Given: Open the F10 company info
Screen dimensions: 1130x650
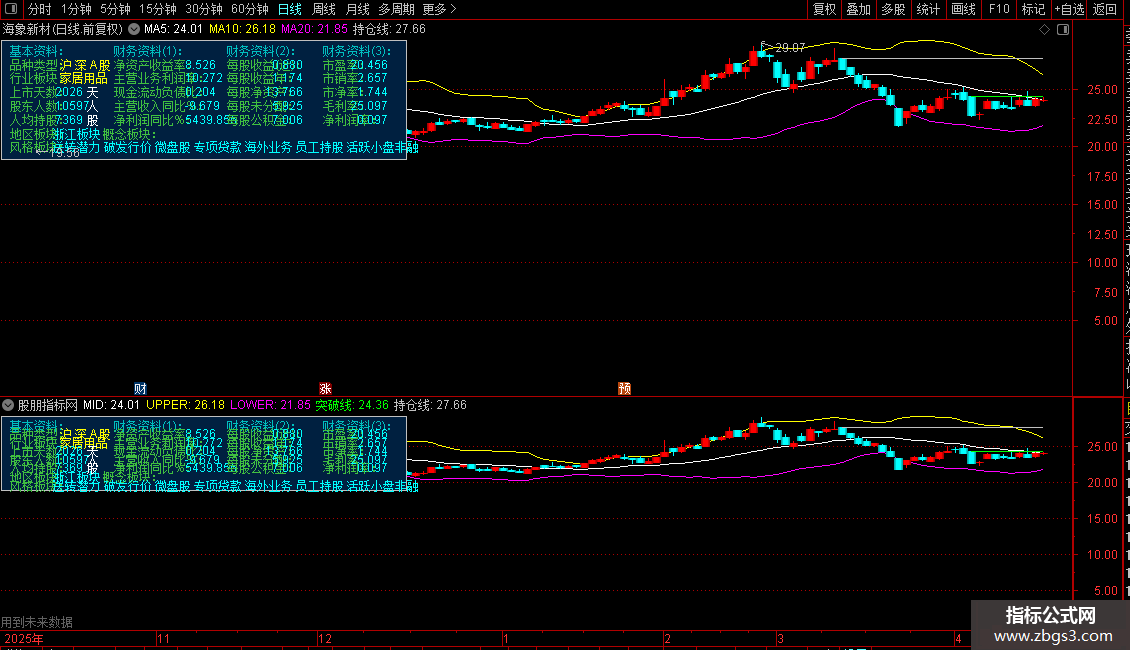Looking at the screenshot, I should tap(999, 9).
